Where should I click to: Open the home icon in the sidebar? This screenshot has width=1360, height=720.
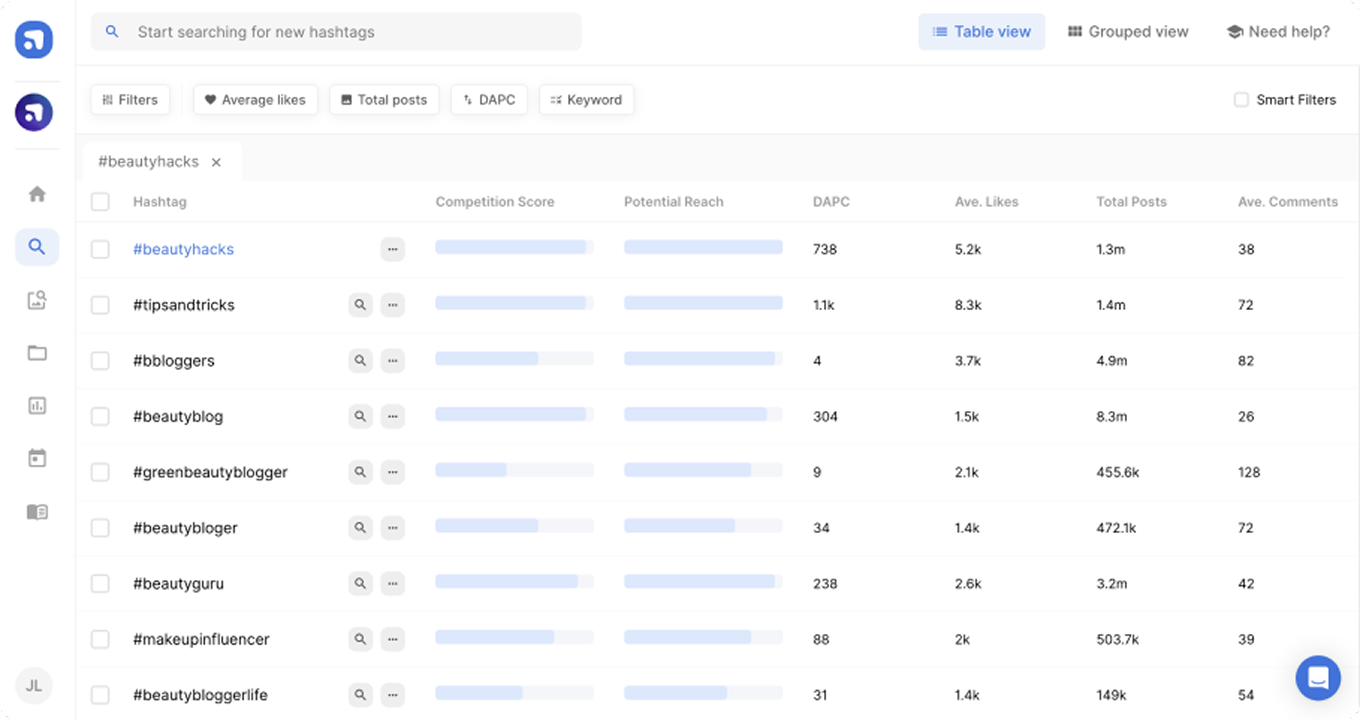coord(37,194)
